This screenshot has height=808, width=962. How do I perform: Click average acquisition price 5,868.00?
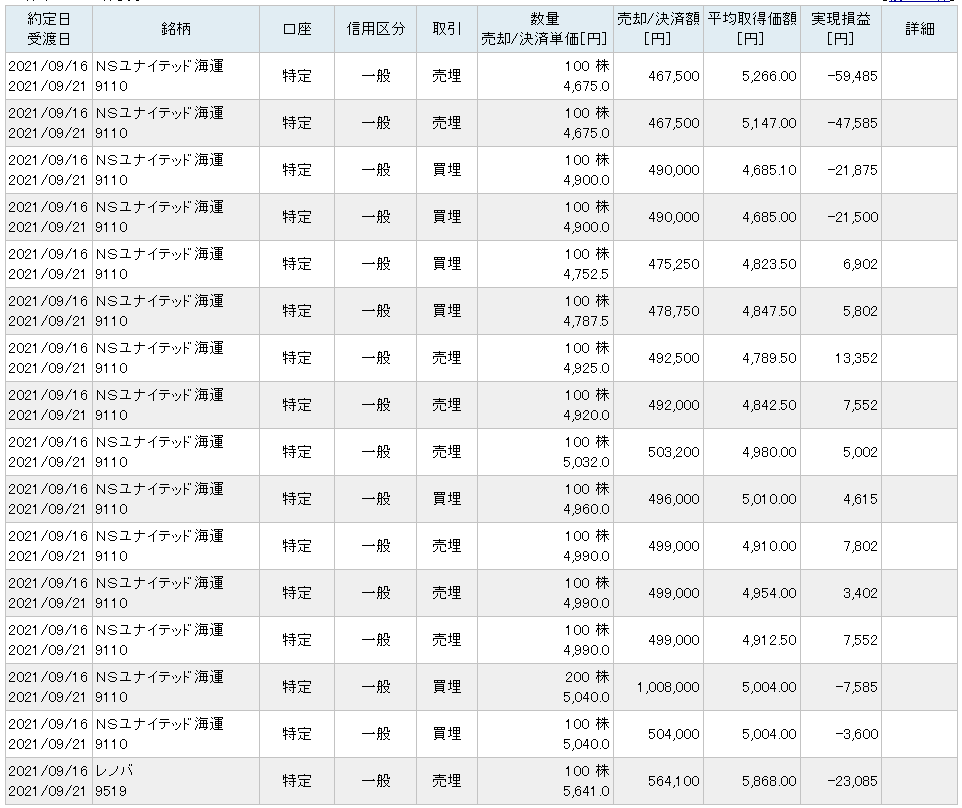click(x=769, y=781)
